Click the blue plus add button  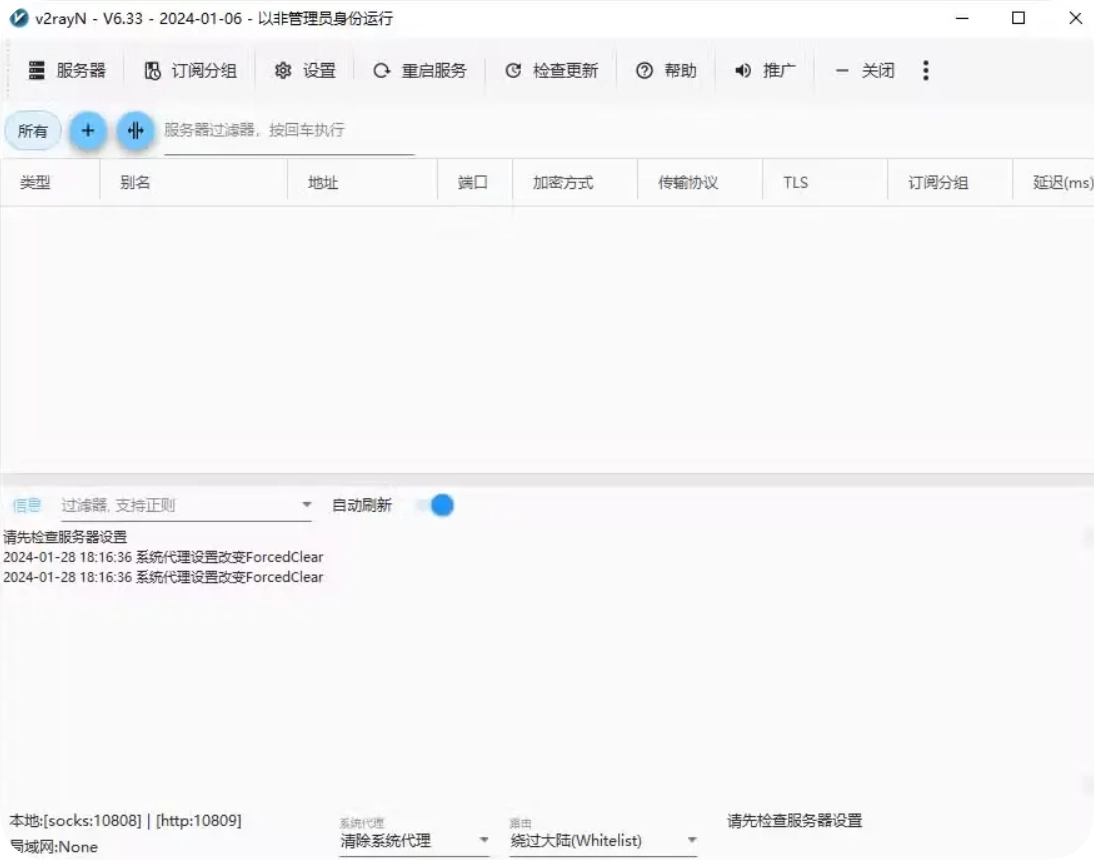(x=88, y=131)
